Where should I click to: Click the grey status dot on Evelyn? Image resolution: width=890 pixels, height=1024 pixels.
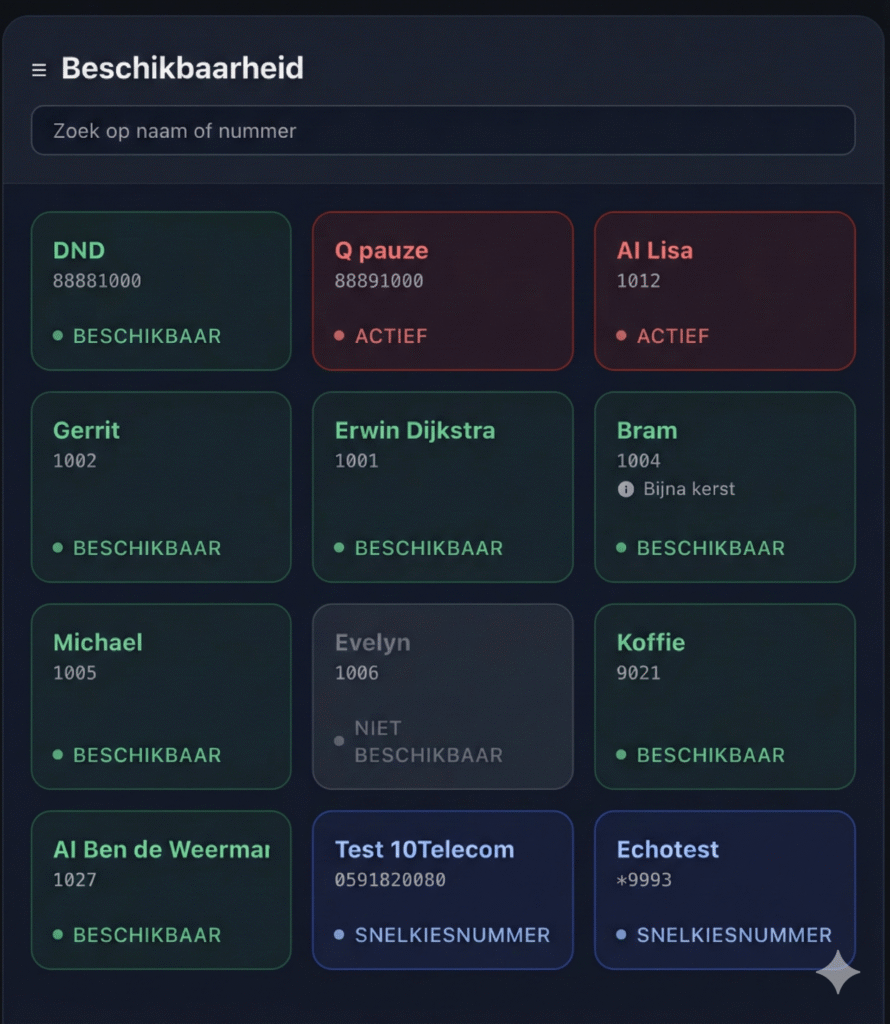pos(339,741)
